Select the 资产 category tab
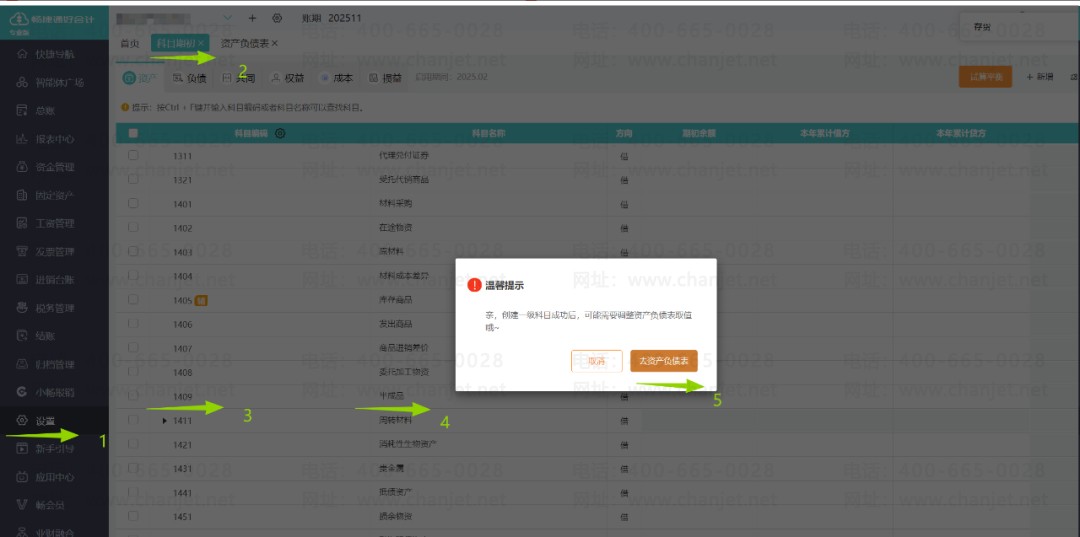 pos(140,78)
